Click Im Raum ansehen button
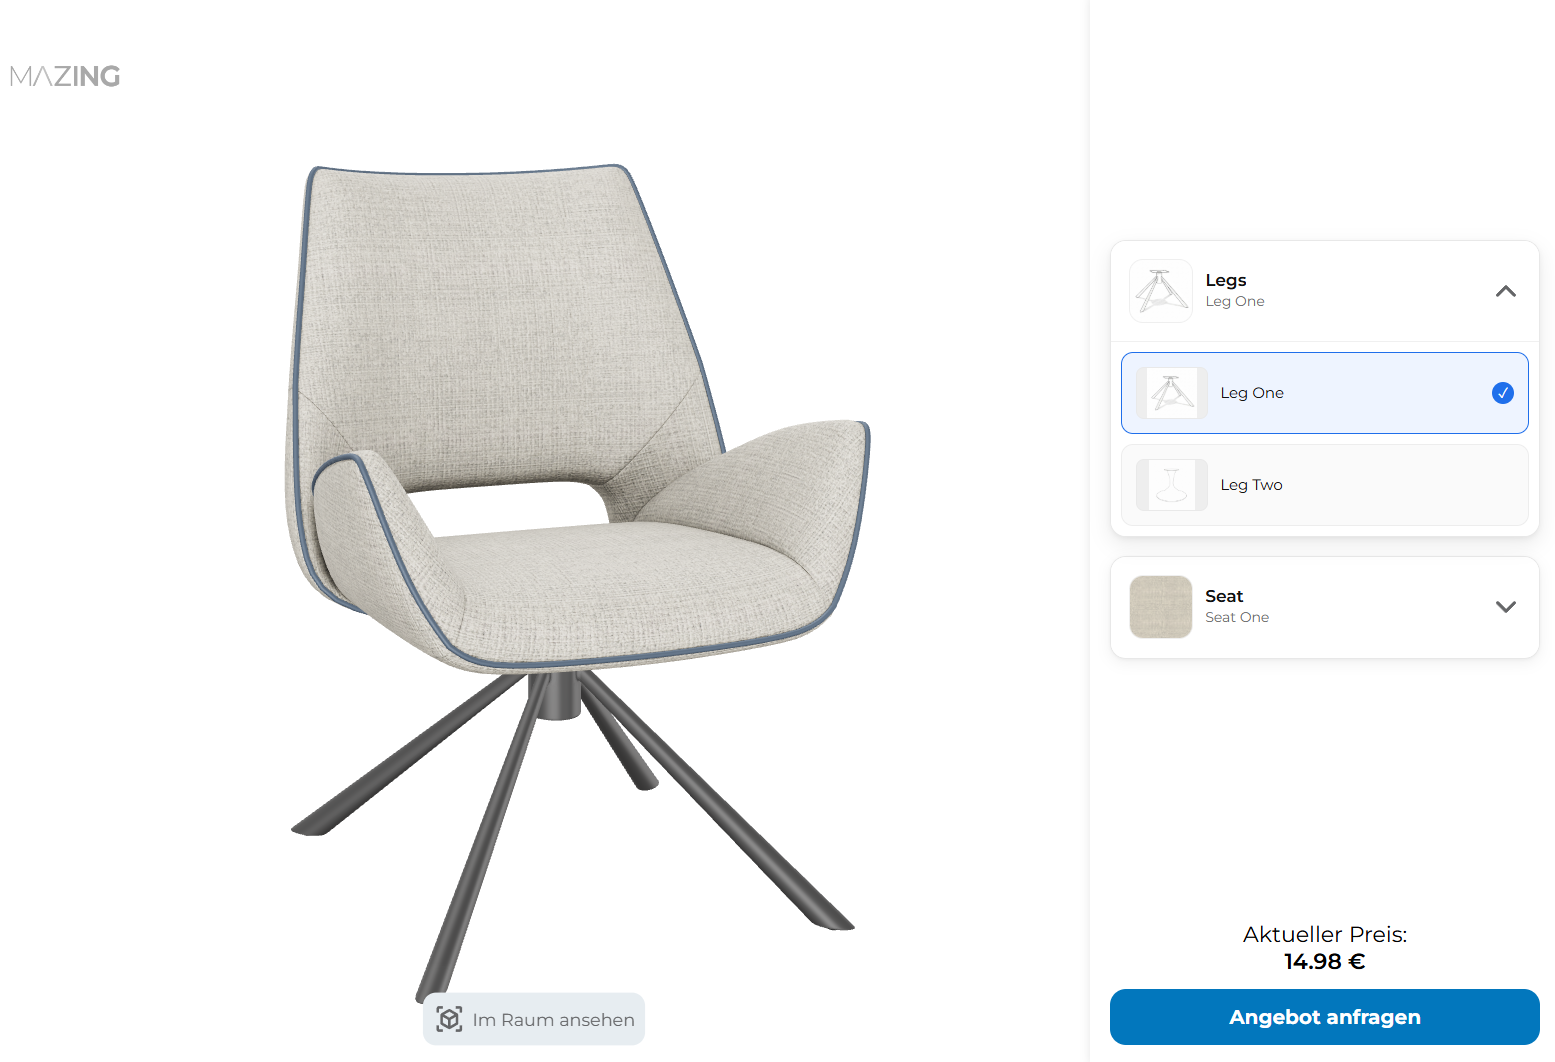This screenshot has width=1555, height=1062. [x=534, y=1019]
